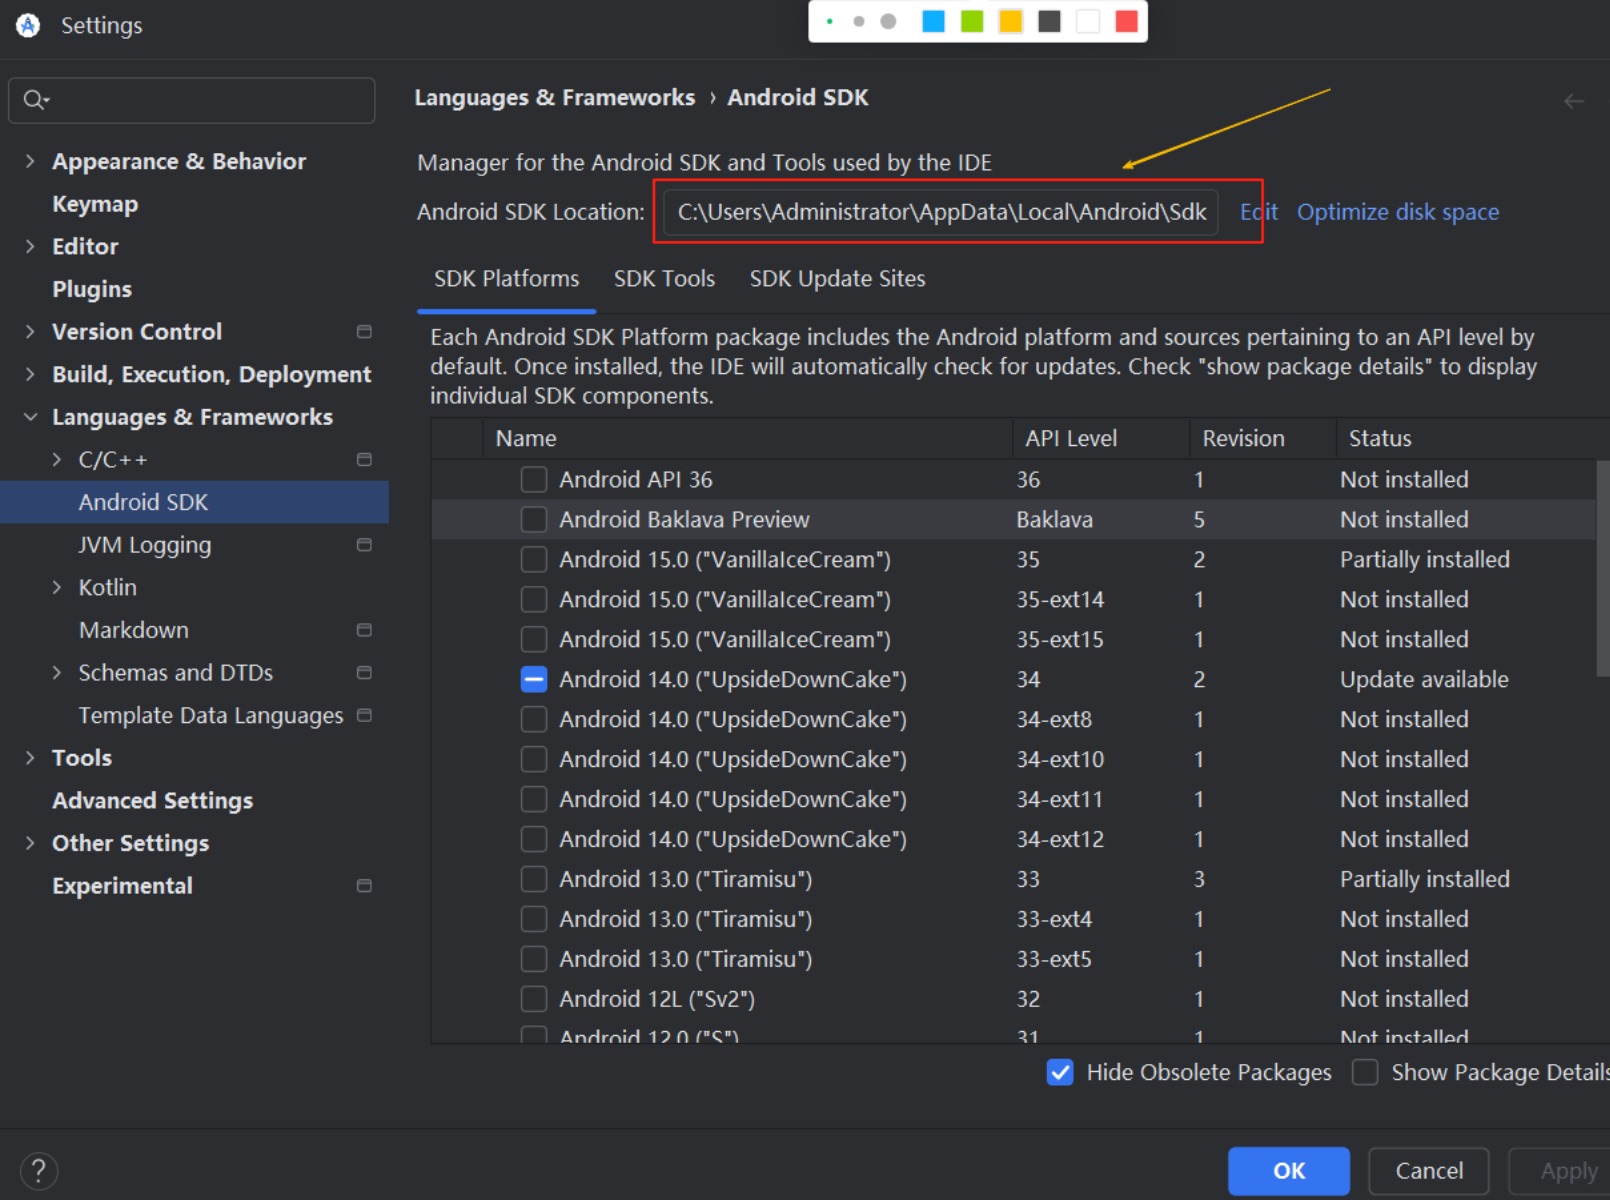Collapse Languages & Frameworks section
Image resolution: width=1610 pixels, height=1200 pixels.
[30, 417]
